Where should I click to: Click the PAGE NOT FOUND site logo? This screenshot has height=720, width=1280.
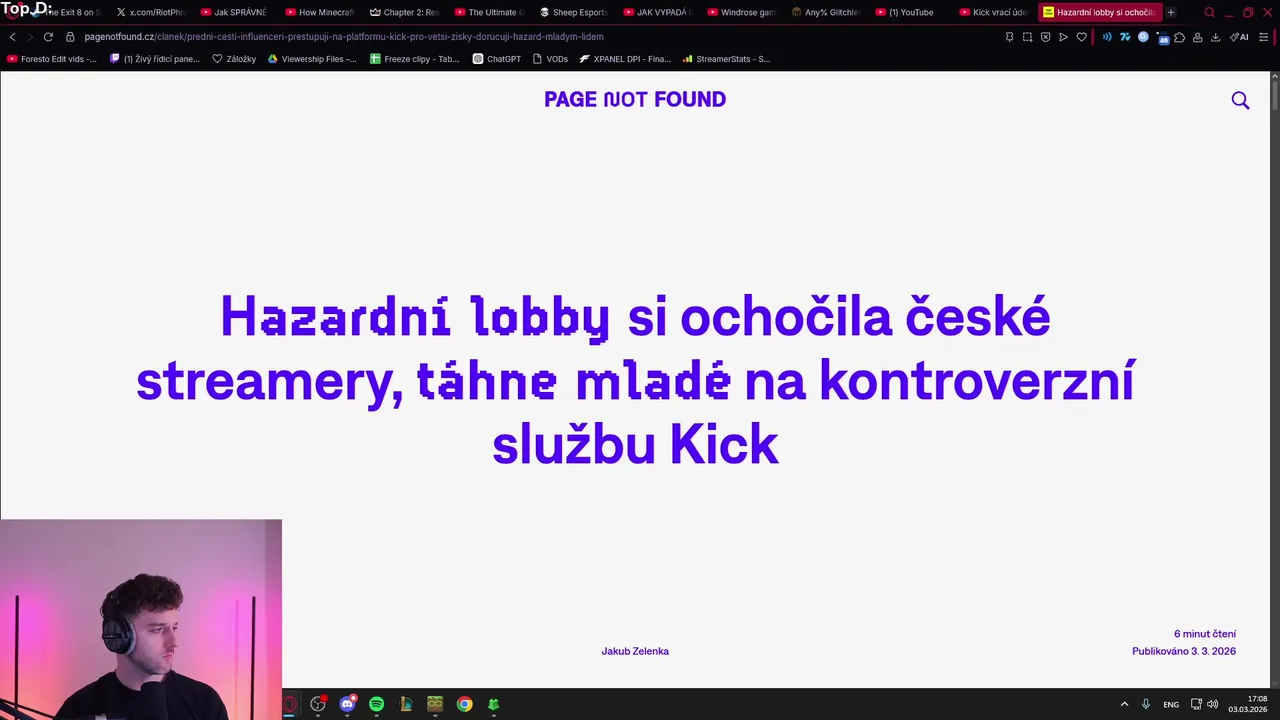[x=635, y=99]
